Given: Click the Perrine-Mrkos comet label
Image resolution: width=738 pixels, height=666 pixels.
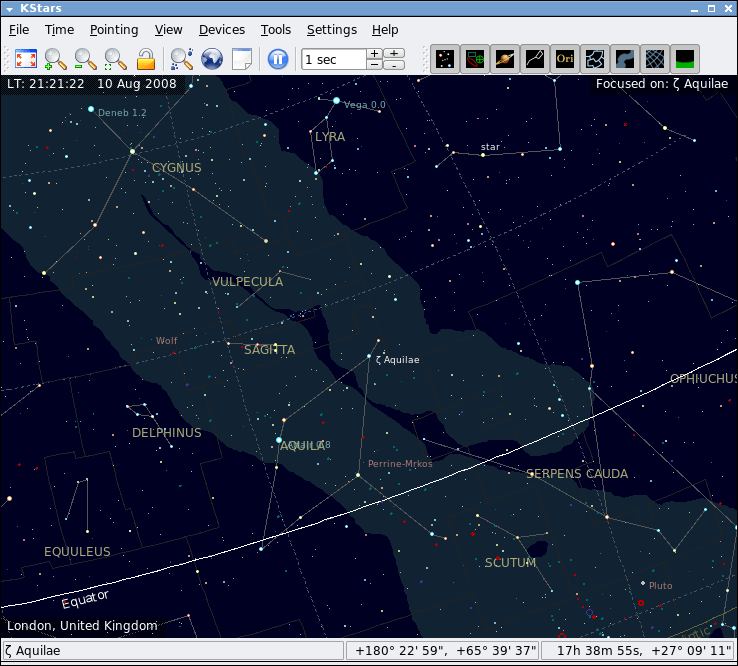Looking at the screenshot, I should coord(400,464).
